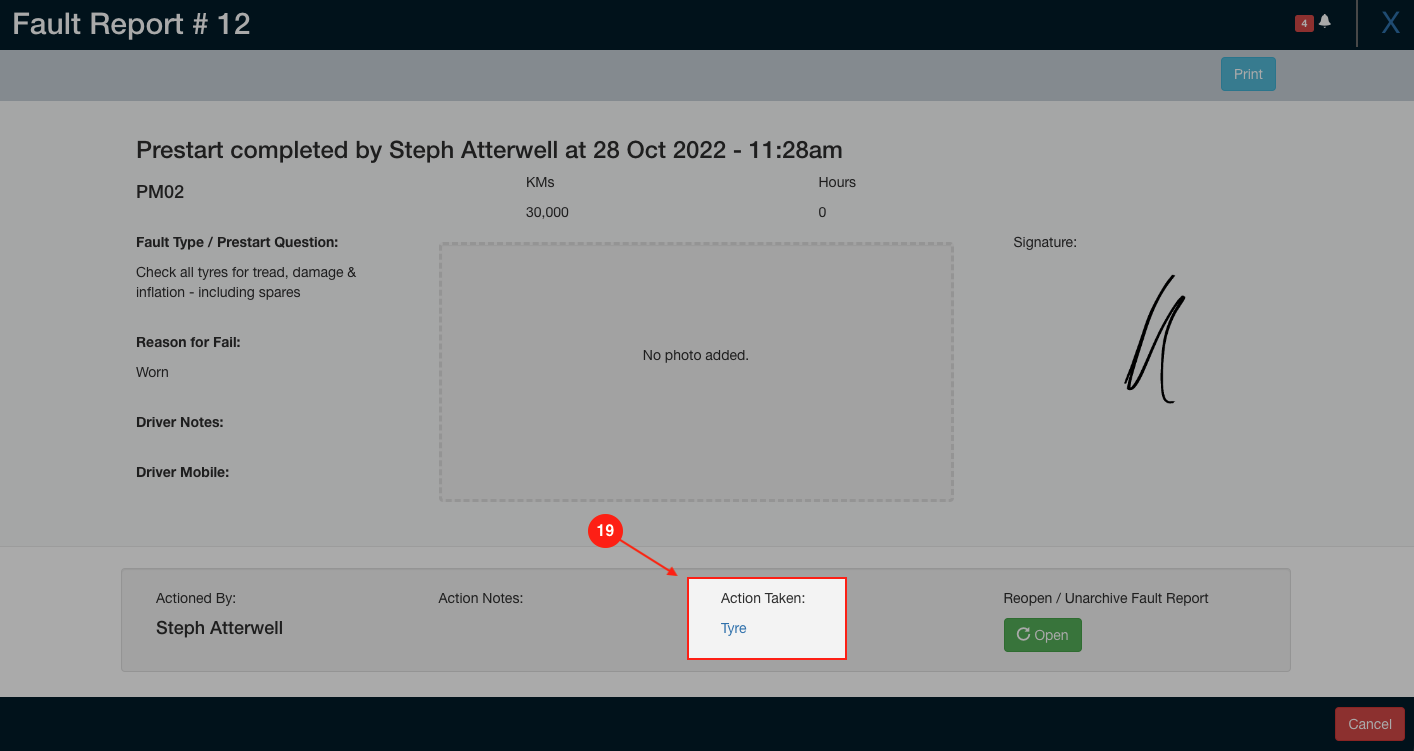Click the highlighted Action Taken box

pyautogui.click(x=767, y=618)
